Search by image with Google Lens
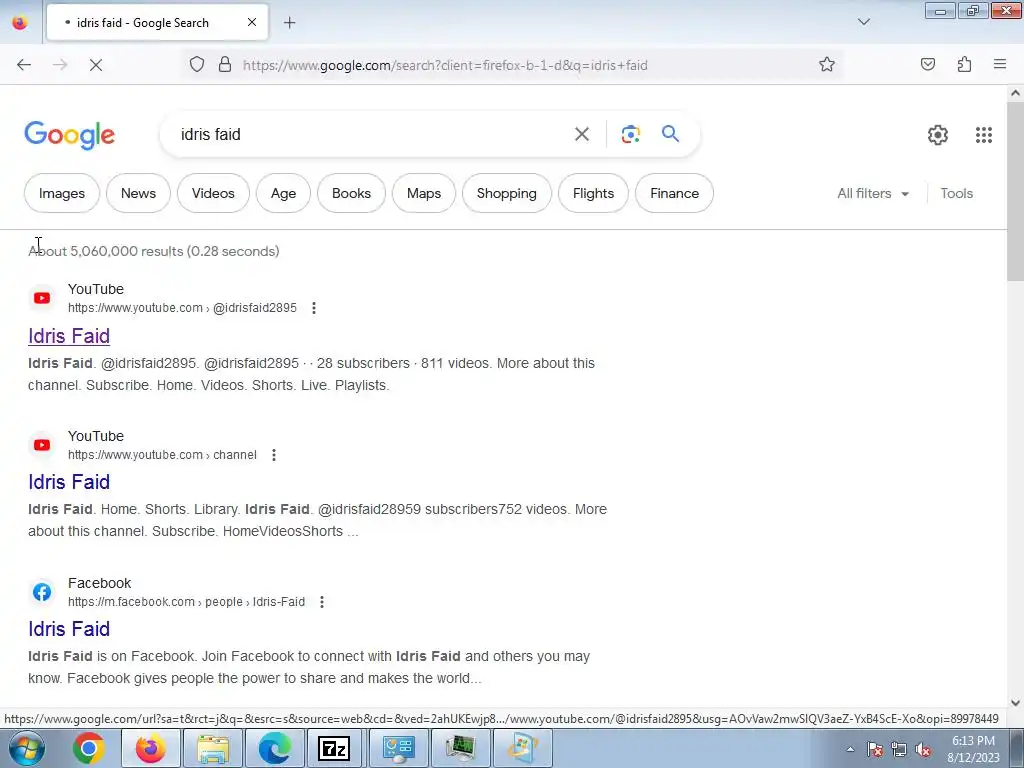The width and height of the screenshot is (1024, 768). tap(630, 135)
